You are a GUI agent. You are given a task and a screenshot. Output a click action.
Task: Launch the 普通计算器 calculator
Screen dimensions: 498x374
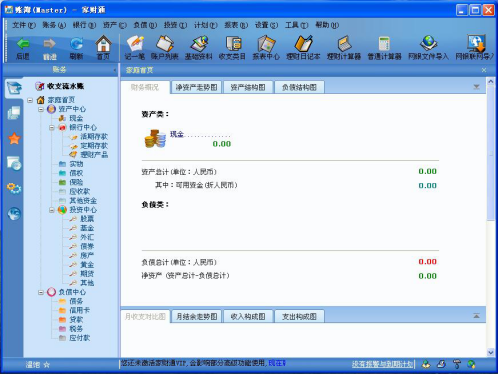[x=384, y=44]
